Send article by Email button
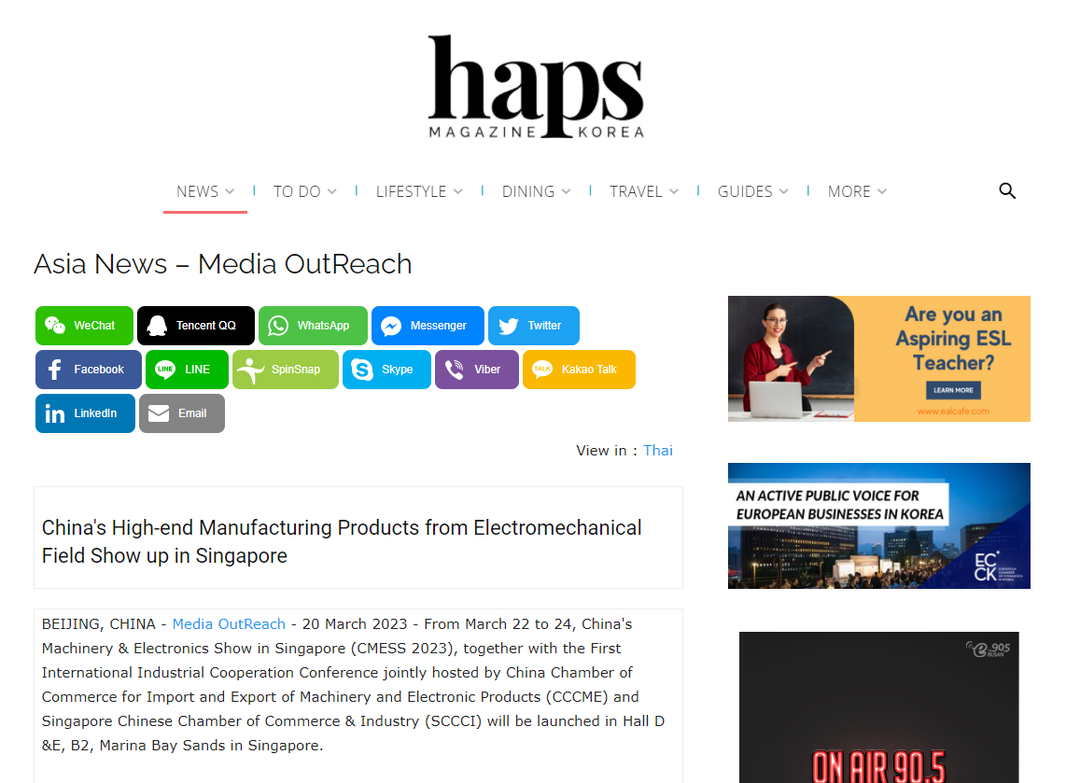 pyautogui.click(x=181, y=414)
